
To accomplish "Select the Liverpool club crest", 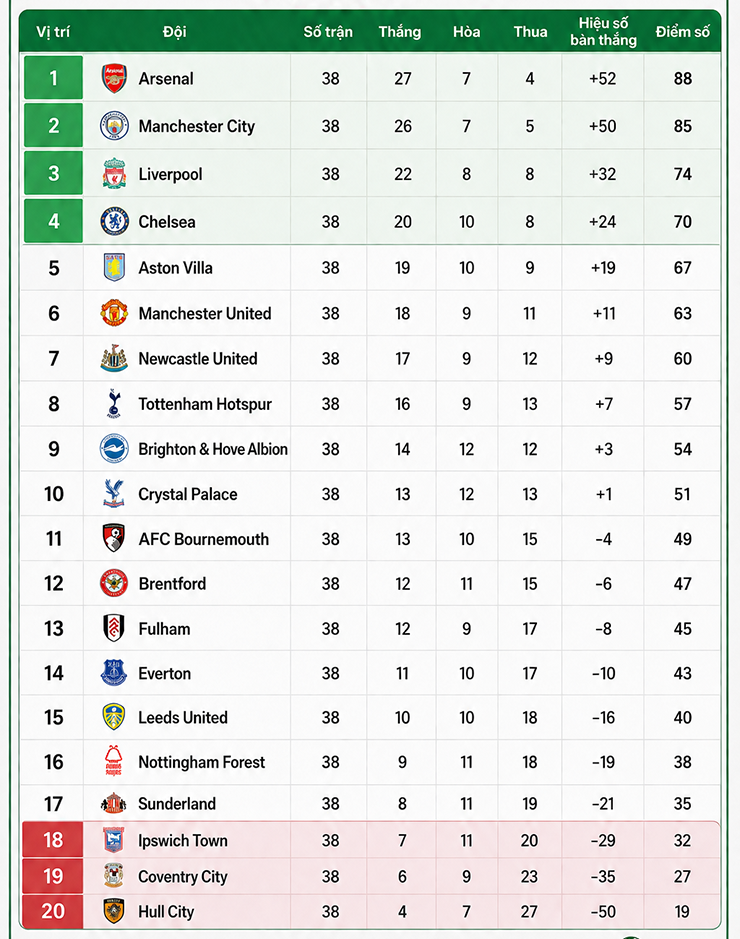I will click(114, 174).
